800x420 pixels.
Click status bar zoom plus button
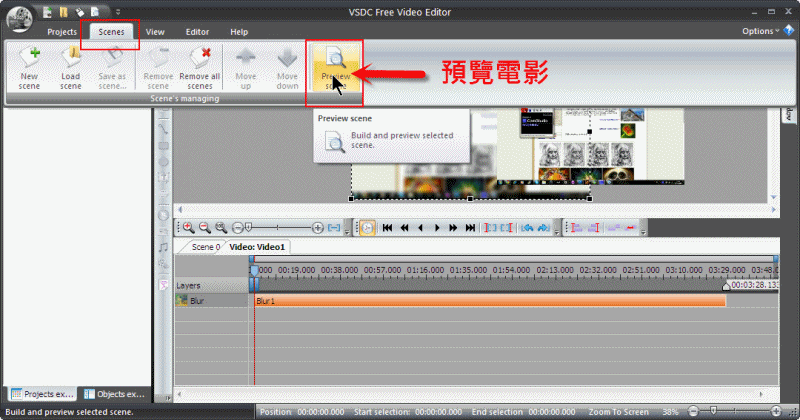tap(776, 411)
